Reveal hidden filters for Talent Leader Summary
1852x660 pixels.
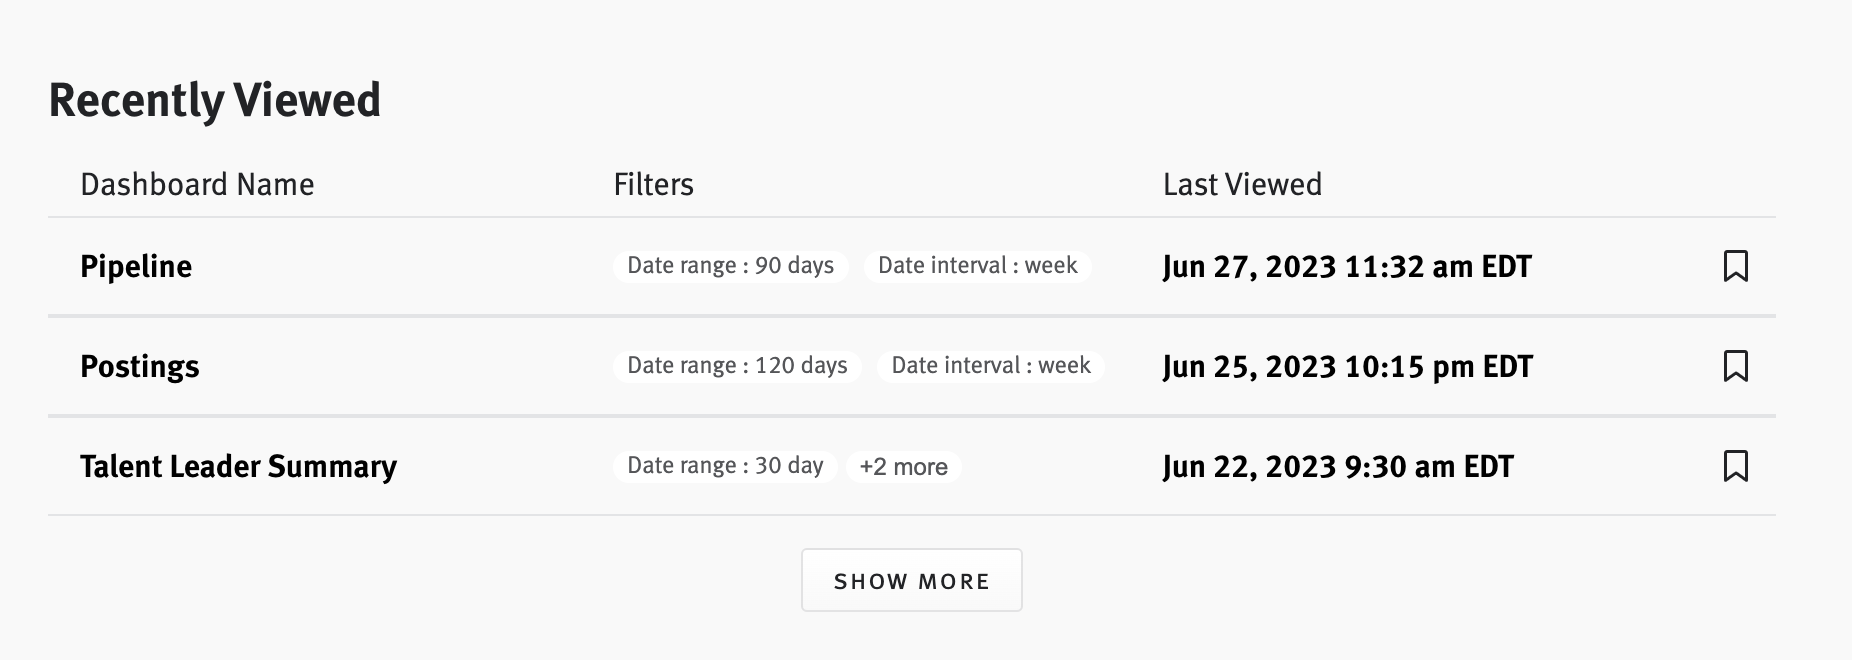click(x=902, y=466)
